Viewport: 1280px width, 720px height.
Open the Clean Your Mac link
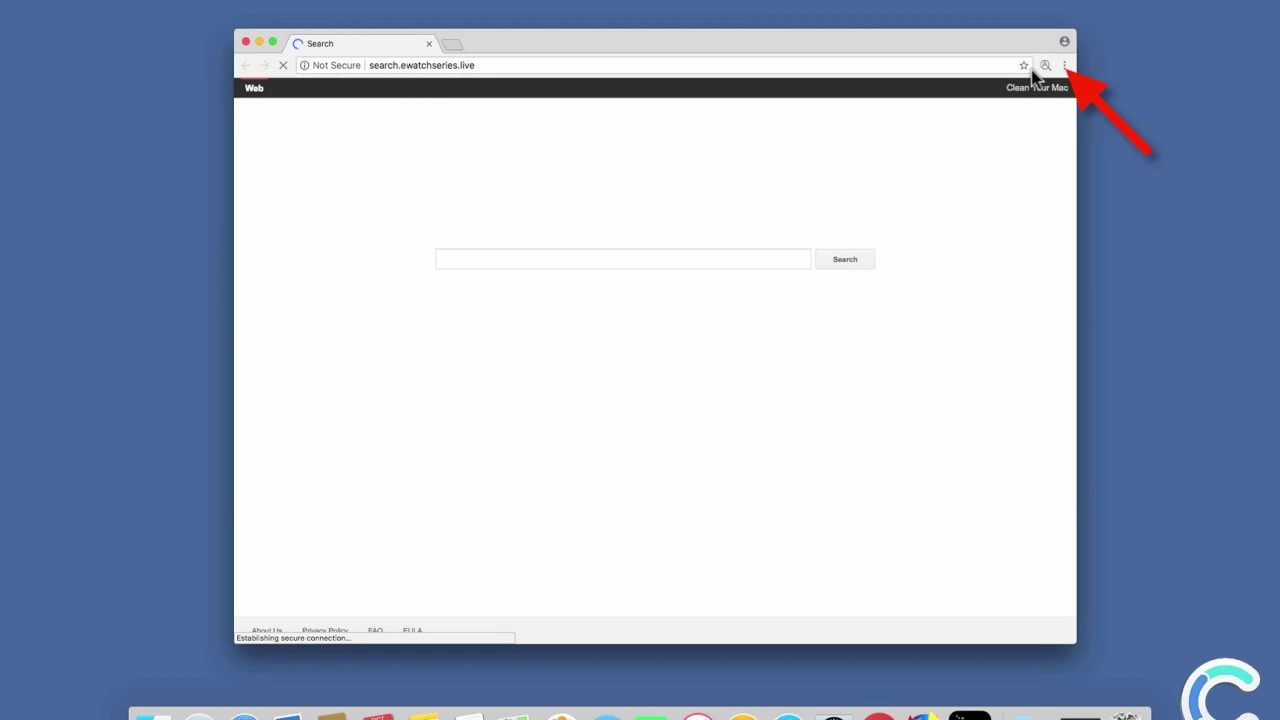coord(1037,88)
